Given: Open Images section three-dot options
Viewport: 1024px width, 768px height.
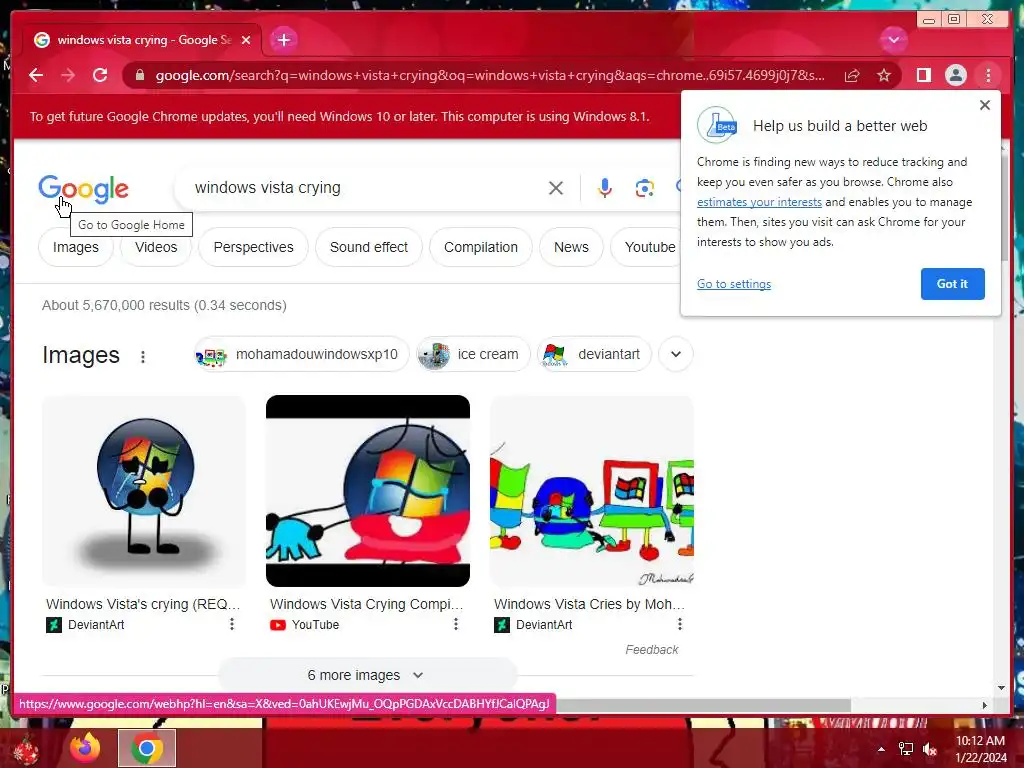Looking at the screenshot, I should tap(143, 356).
